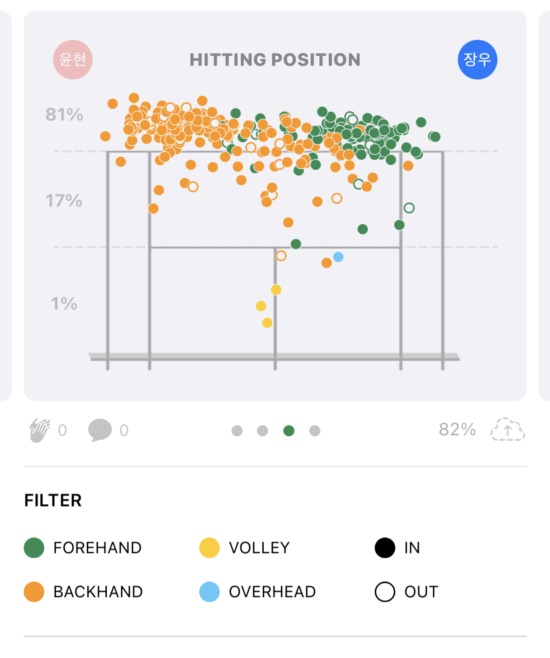Screen dimensions: 550x658
Task: Click the lowest yellow volley dot
Action: tap(267, 322)
